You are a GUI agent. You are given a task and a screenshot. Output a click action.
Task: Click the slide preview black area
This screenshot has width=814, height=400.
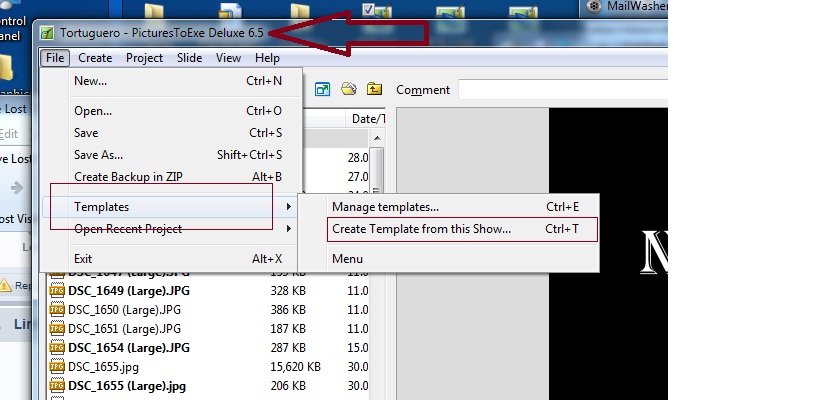pyautogui.click(x=608, y=254)
